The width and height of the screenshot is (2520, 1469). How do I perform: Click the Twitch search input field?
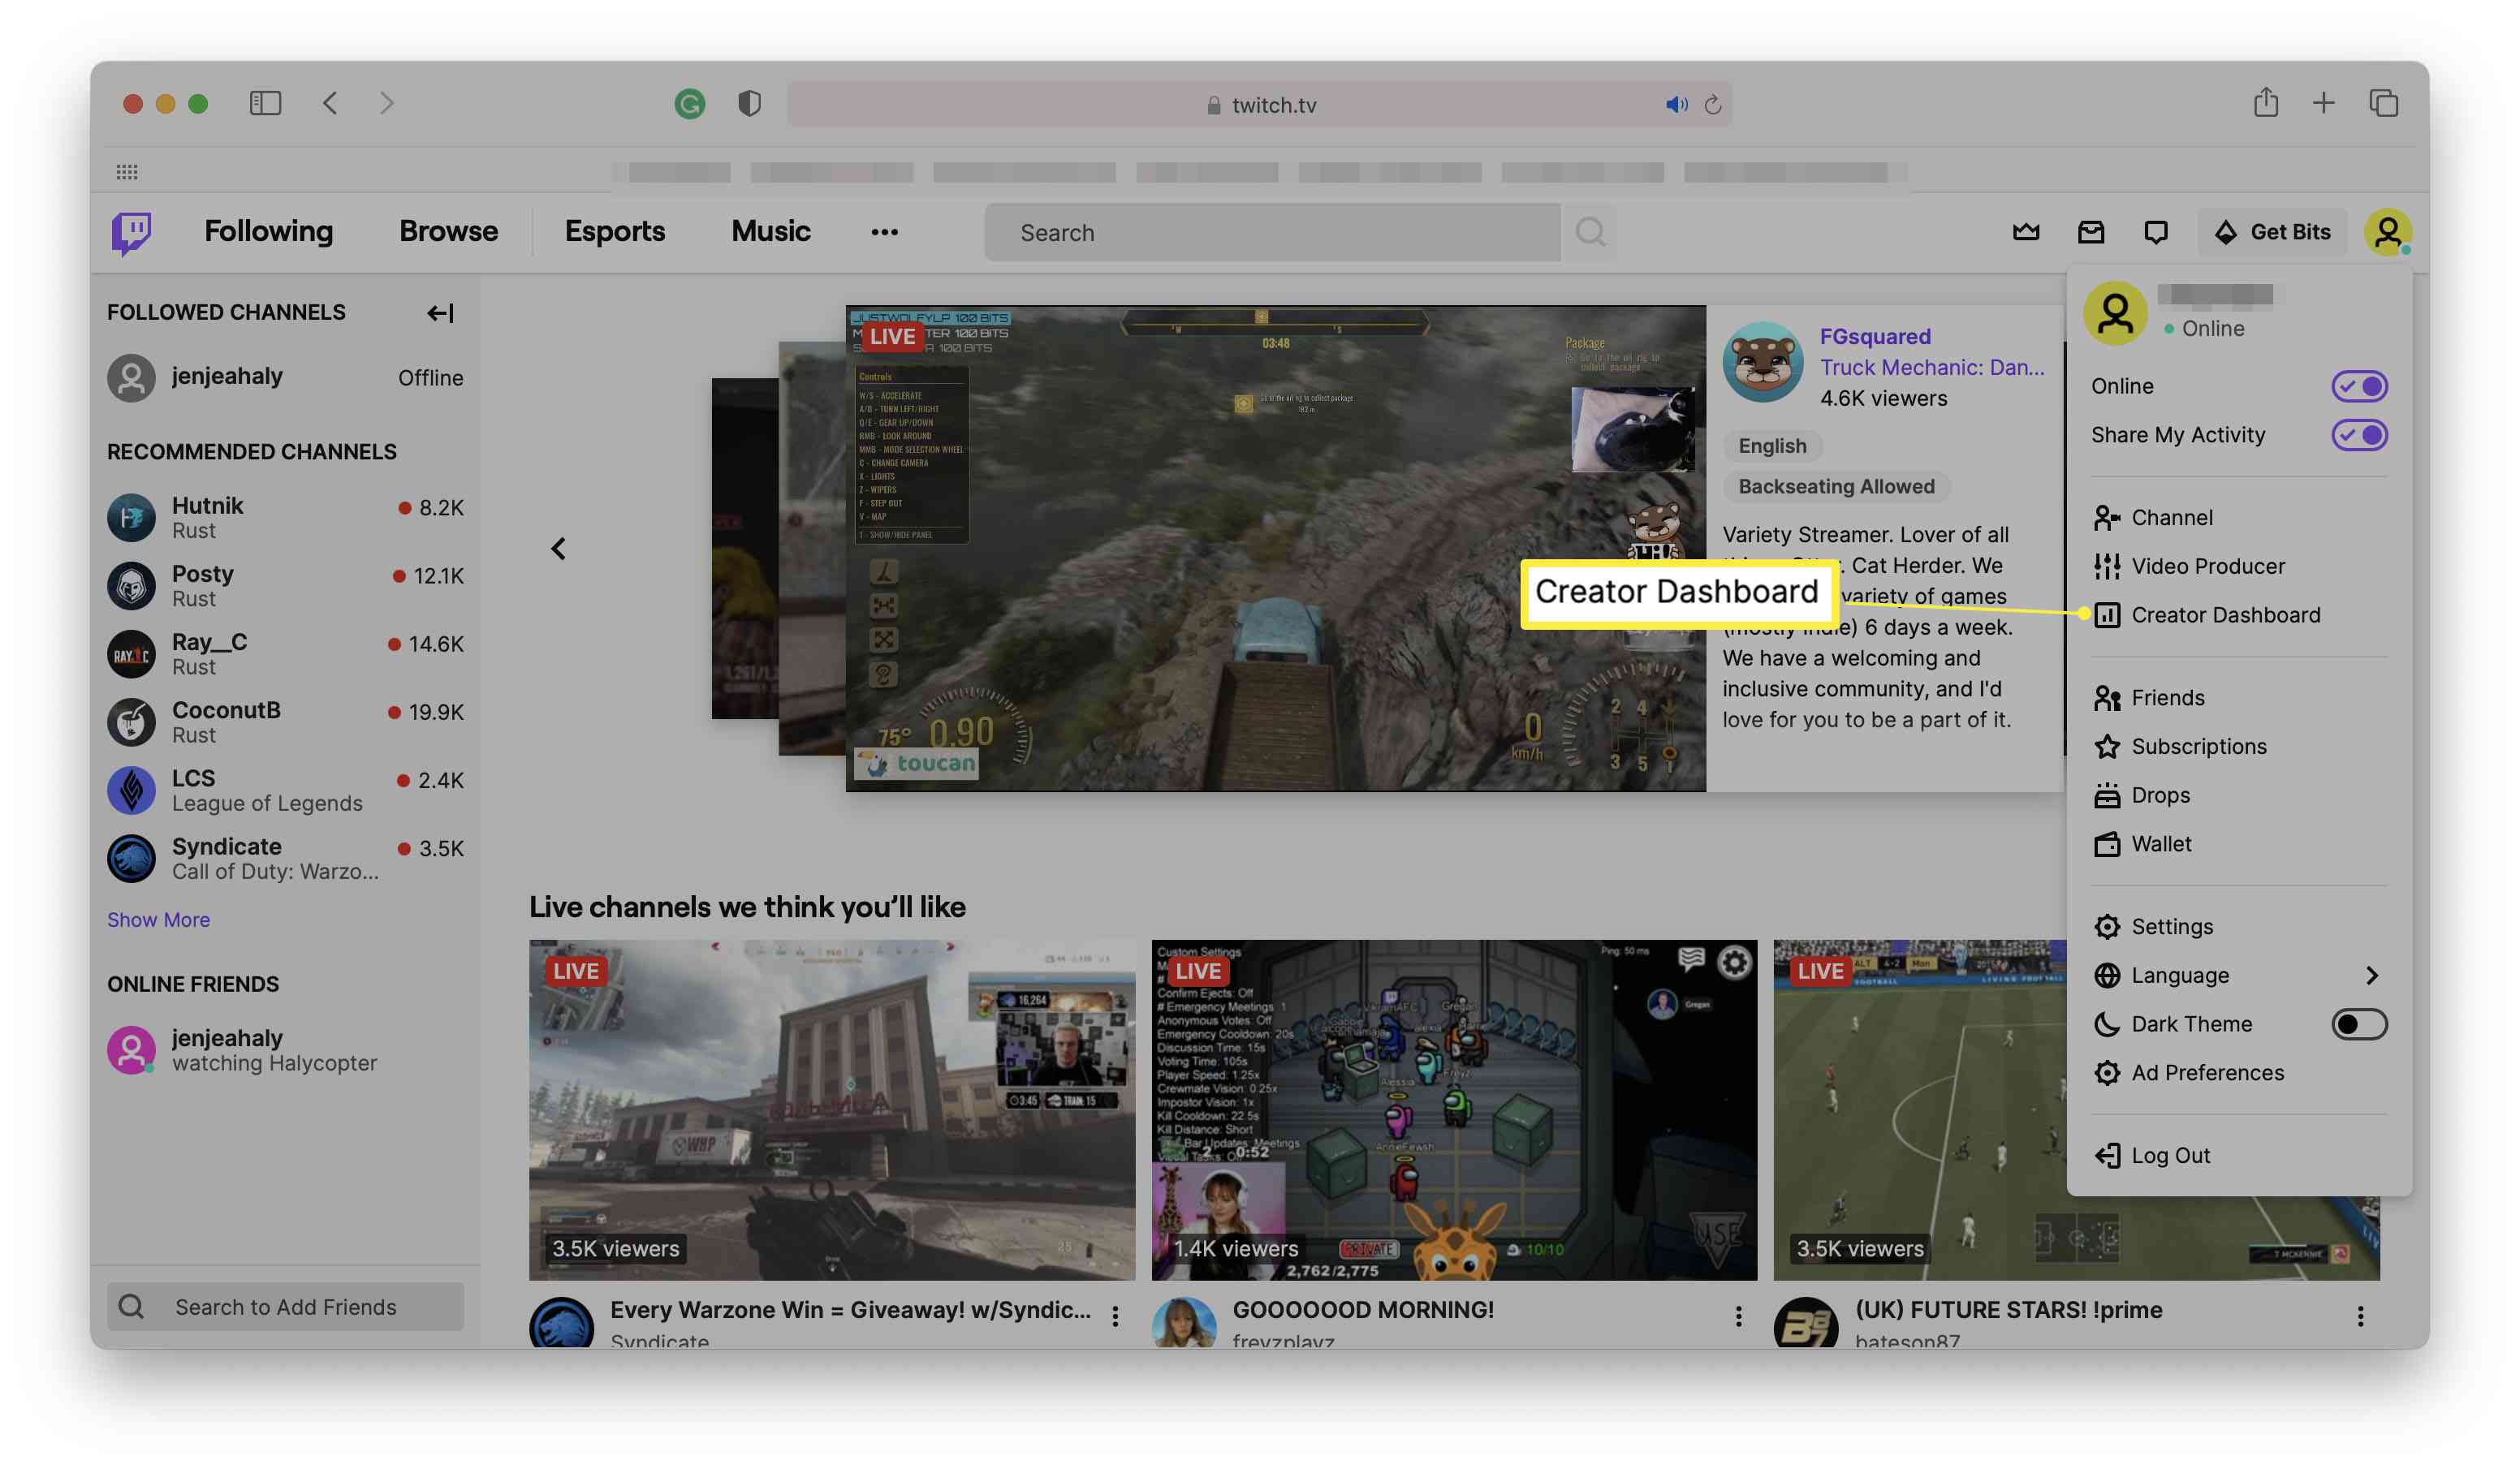tap(1272, 232)
